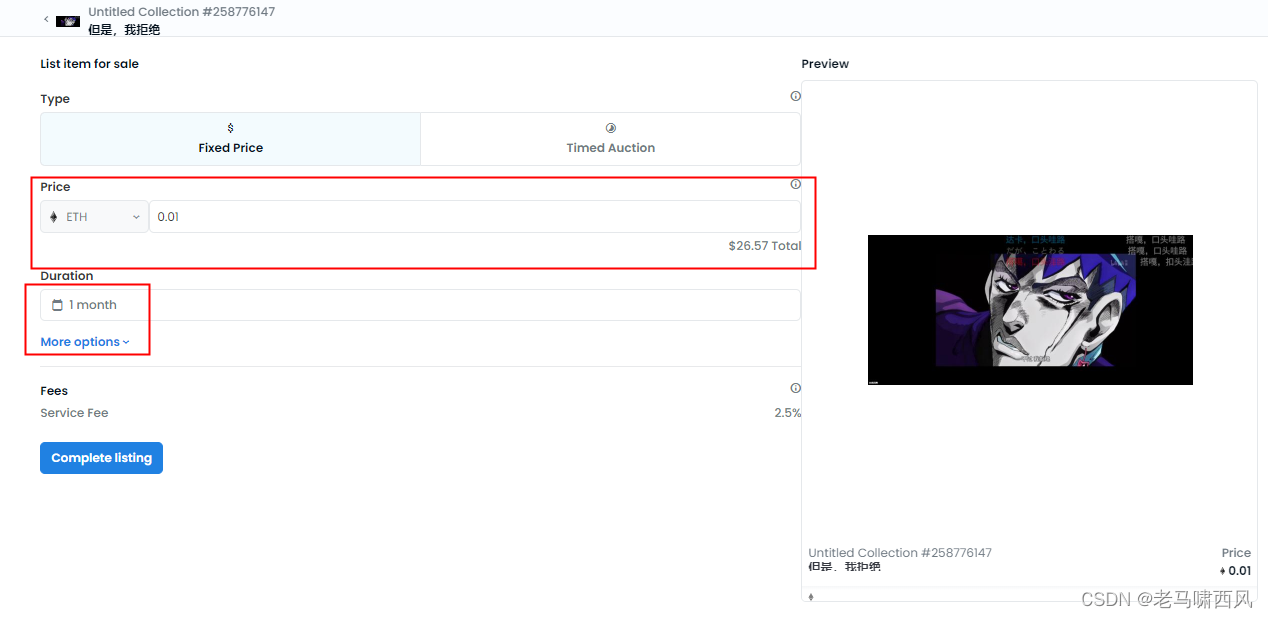The image size is (1268, 618).
Task: Open collection name in Preview card
Action: pos(900,553)
